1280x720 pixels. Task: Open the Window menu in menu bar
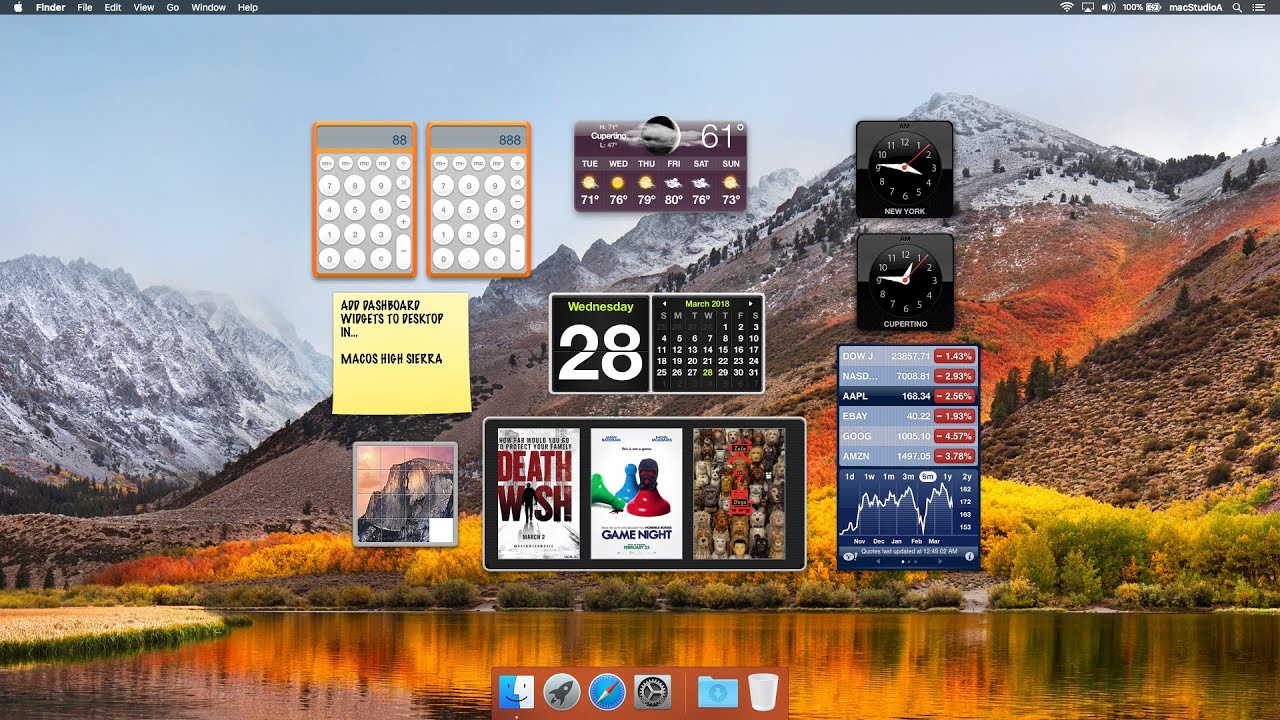pos(208,7)
